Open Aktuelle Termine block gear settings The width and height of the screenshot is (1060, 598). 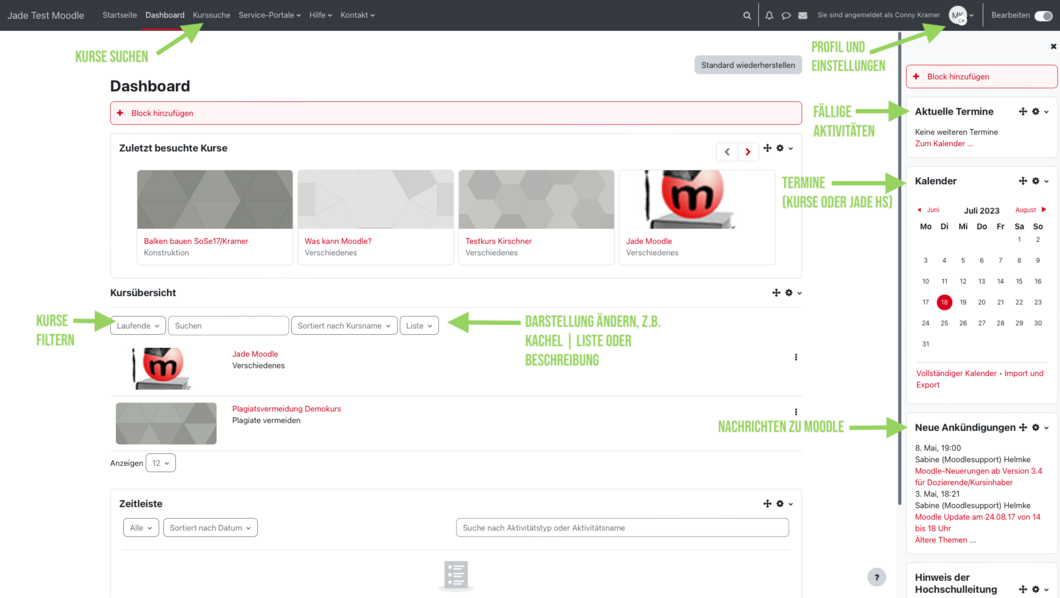pos(1036,111)
